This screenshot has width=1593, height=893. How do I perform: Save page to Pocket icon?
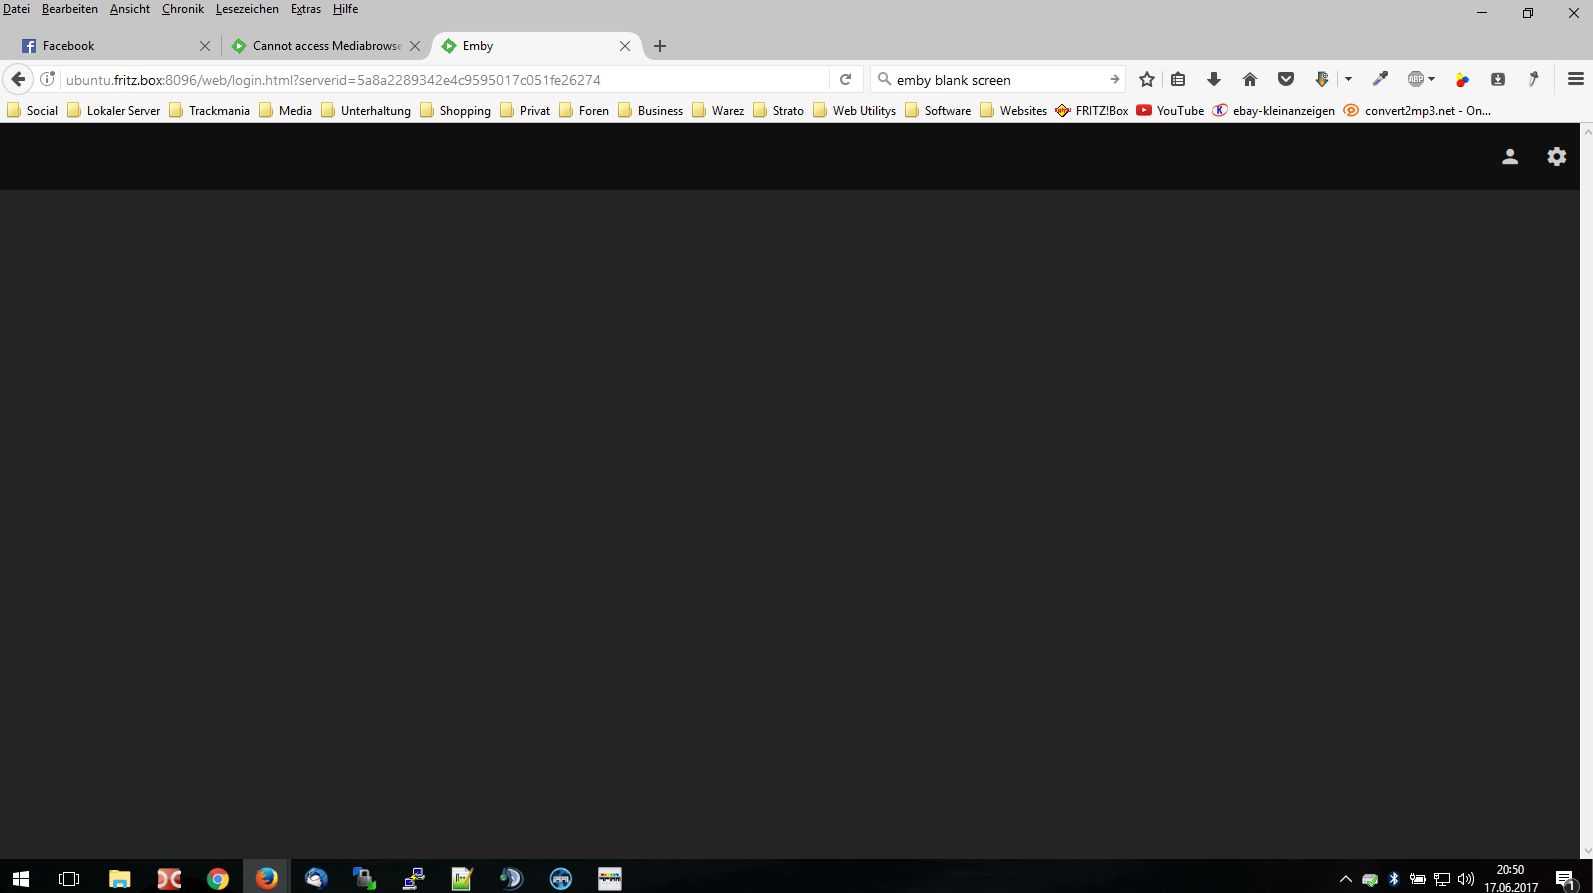tap(1286, 79)
